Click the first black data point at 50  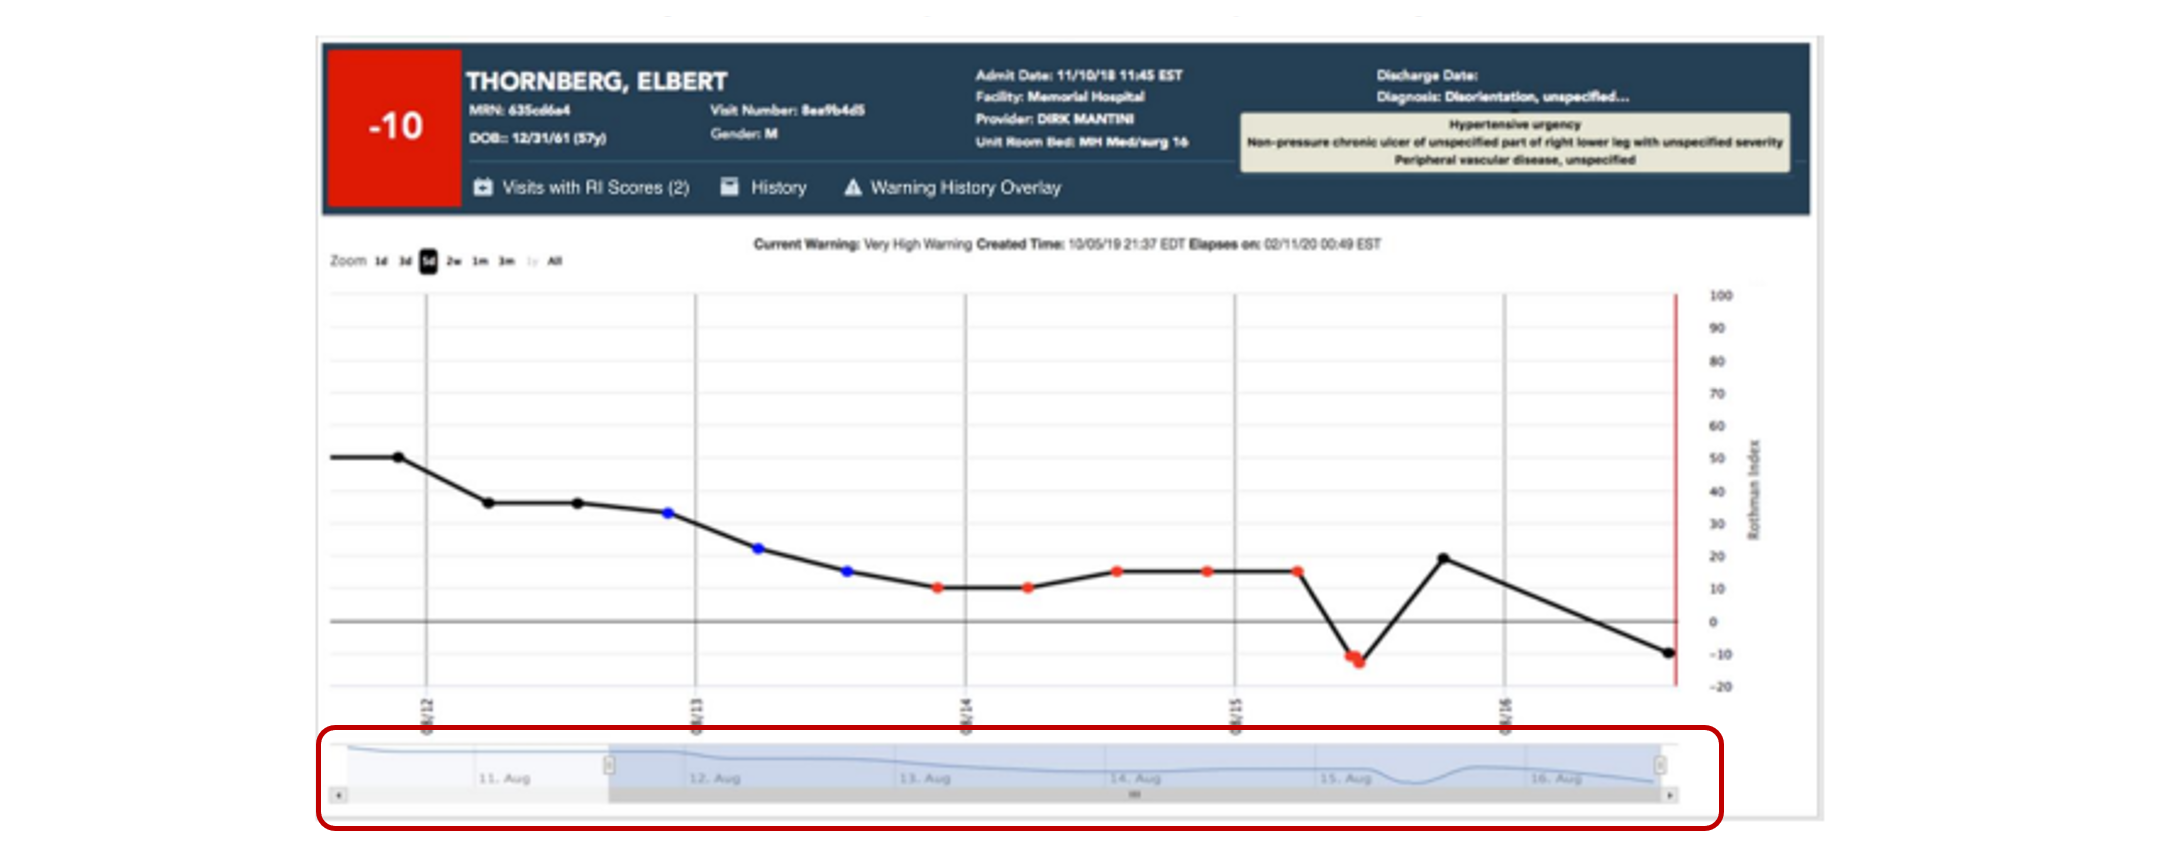pos(398,457)
